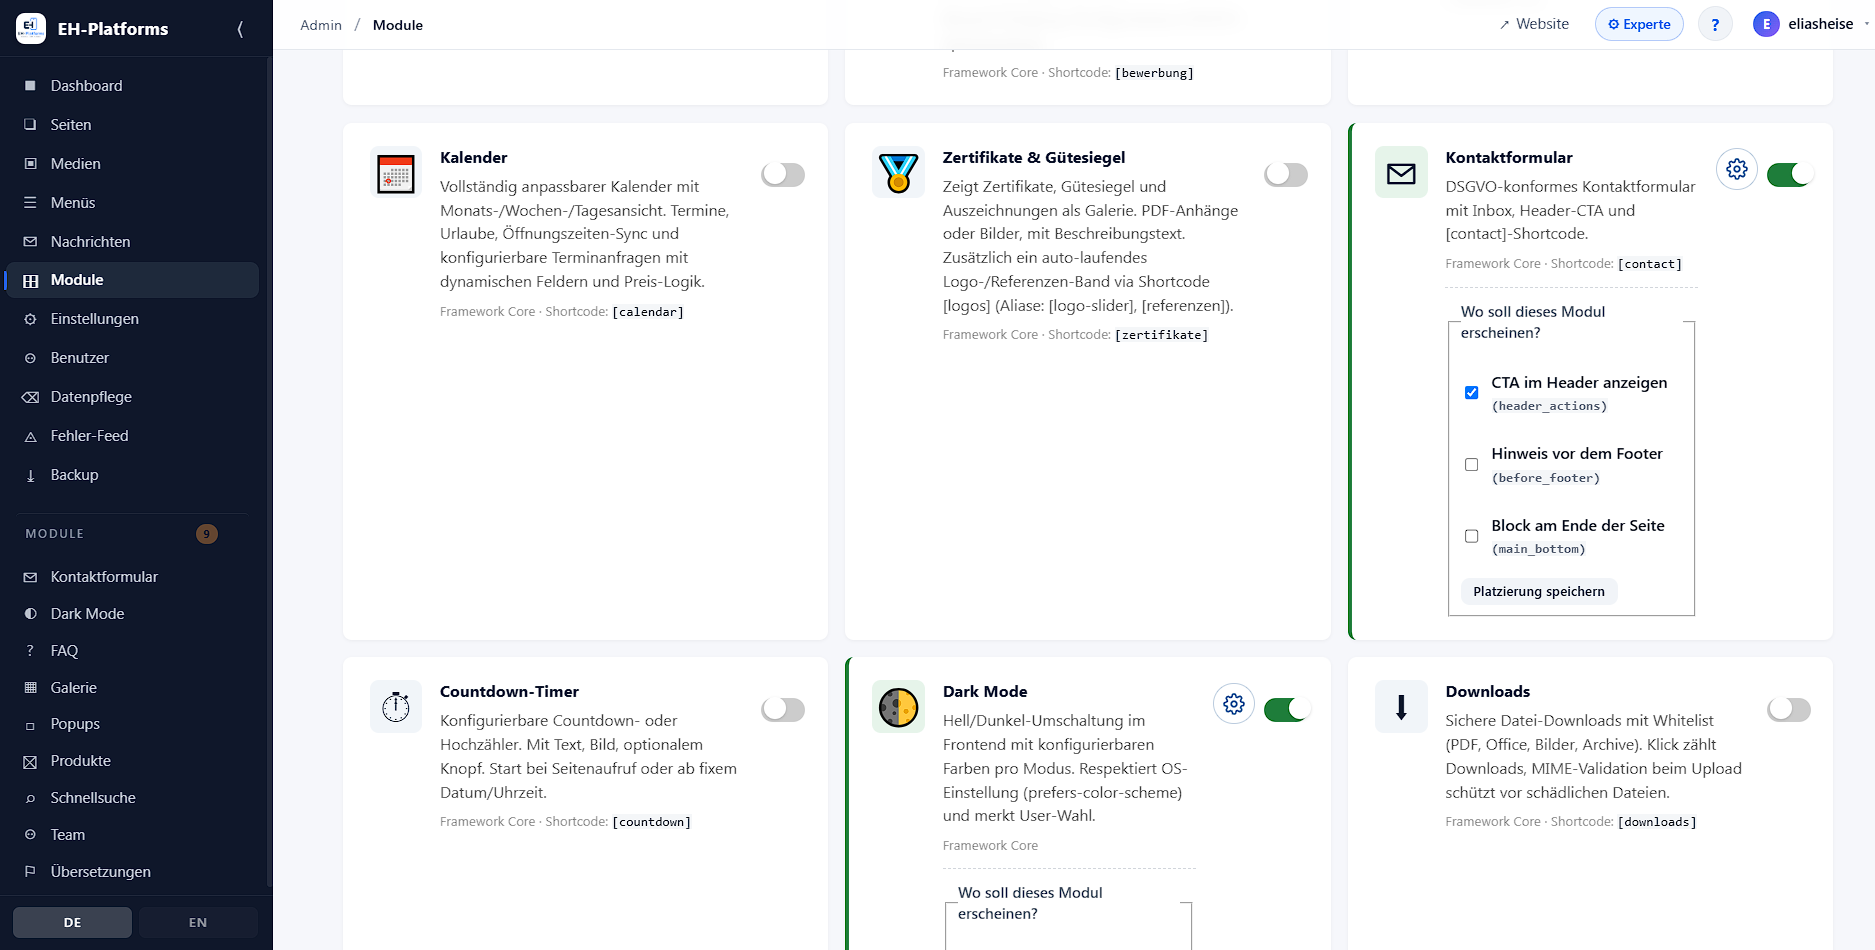Switch language to EN
Viewport: 1875px width, 950px height.
coord(198,922)
